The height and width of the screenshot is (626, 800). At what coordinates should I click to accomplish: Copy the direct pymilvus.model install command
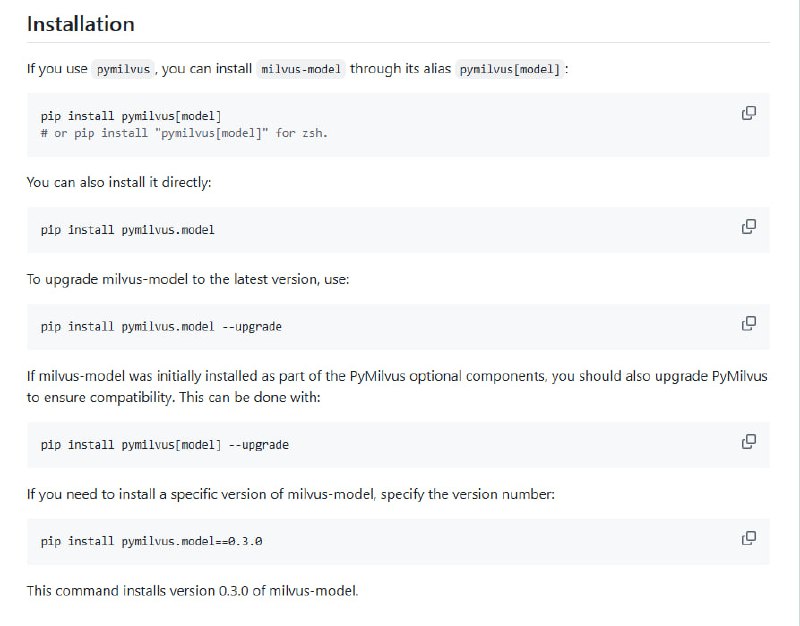748,226
